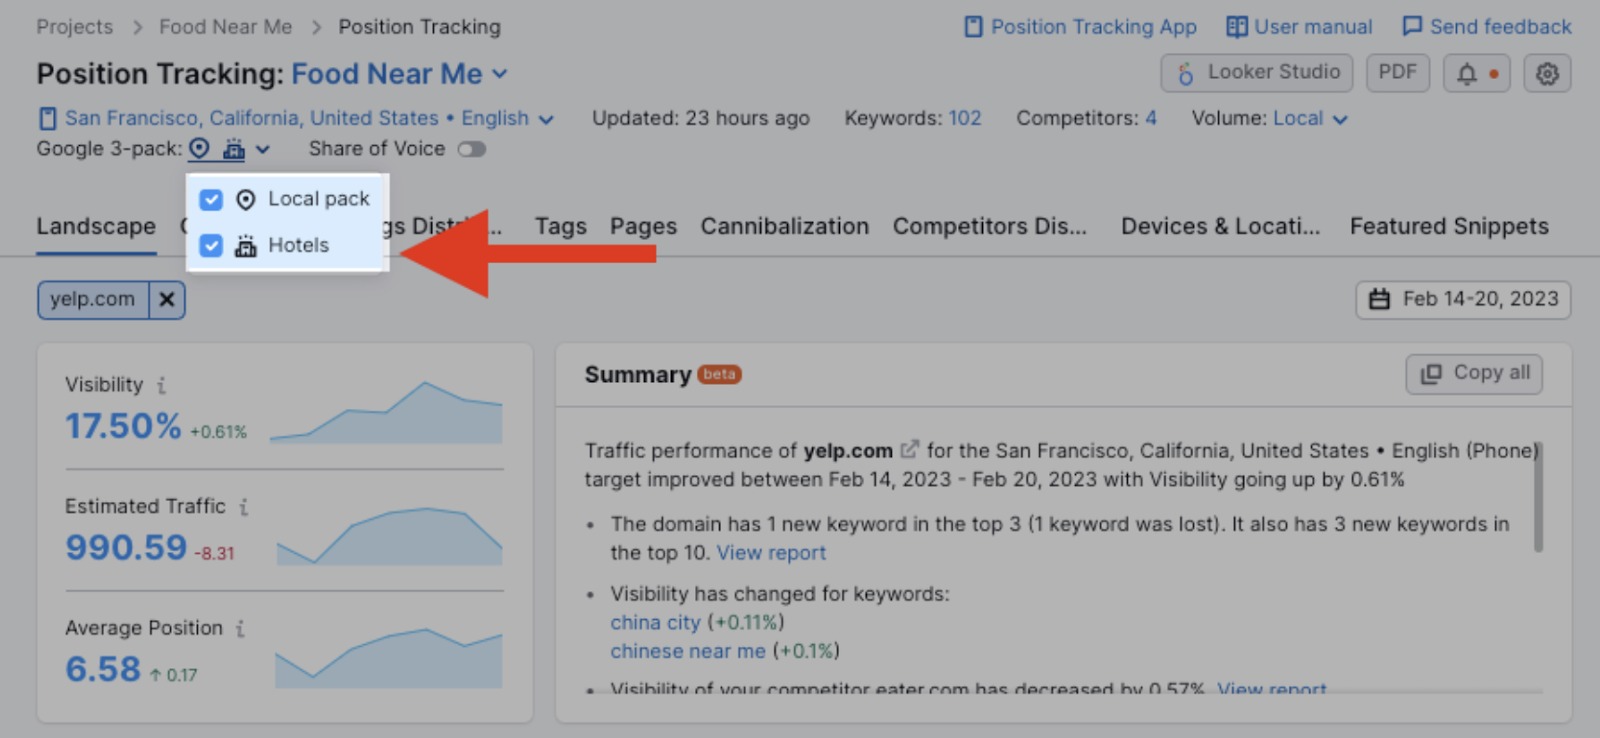Click the Average Position trend chart
The height and width of the screenshot is (738, 1600).
tap(389, 658)
